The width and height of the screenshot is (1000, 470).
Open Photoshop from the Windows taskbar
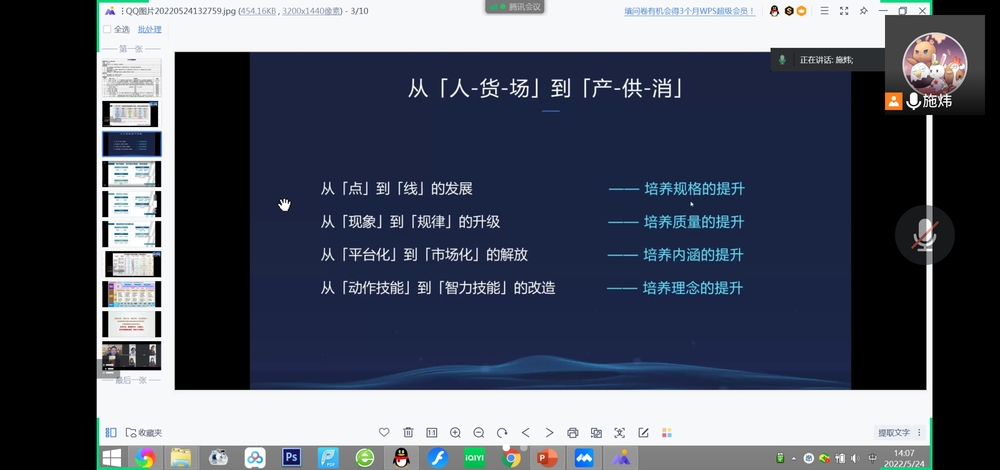pos(292,458)
